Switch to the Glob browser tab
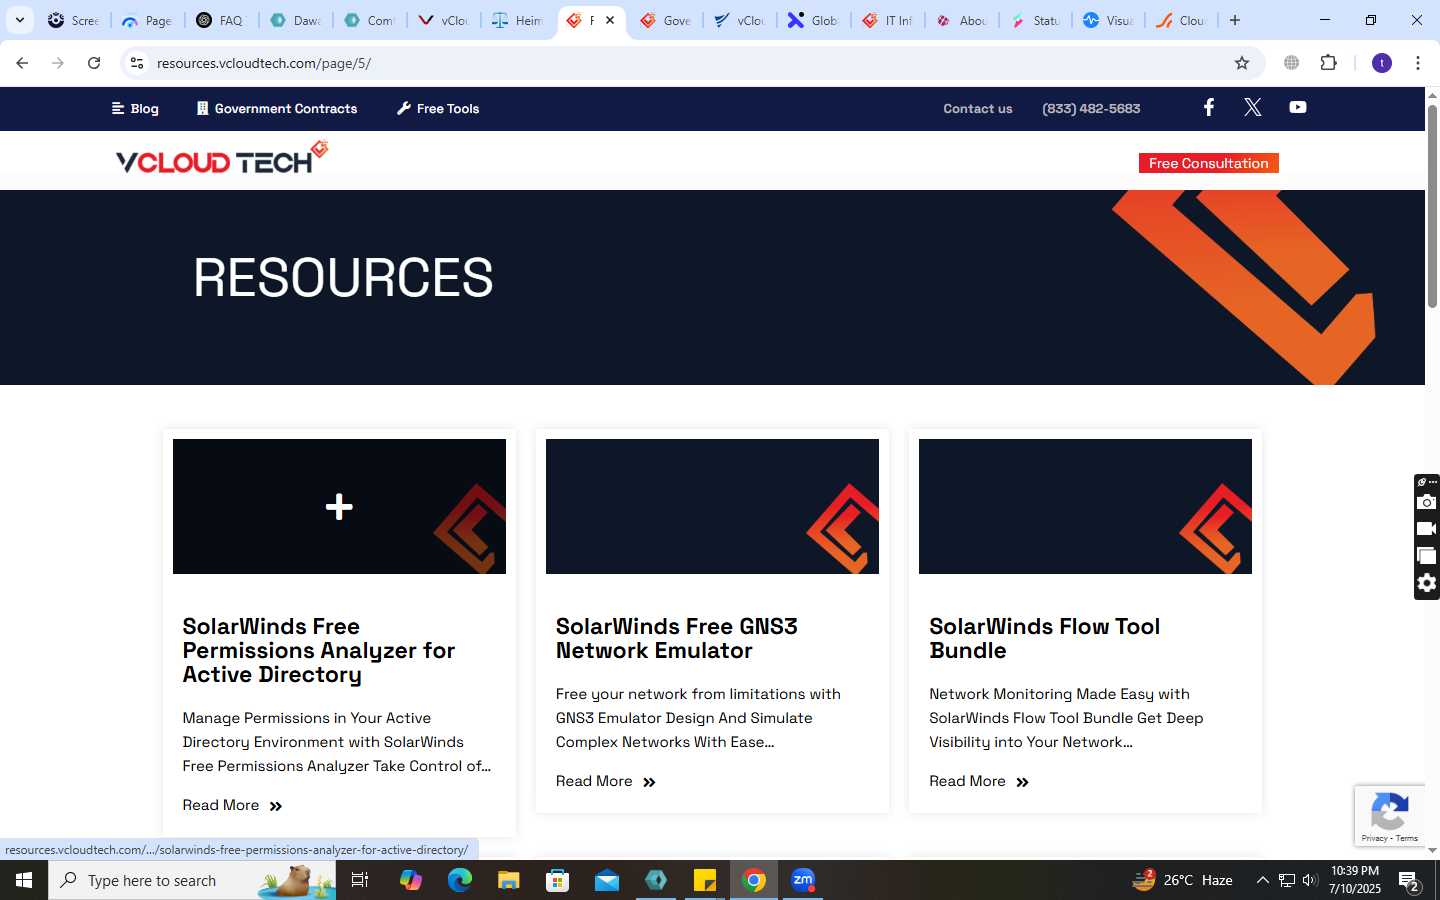The width and height of the screenshot is (1440, 900). click(x=814, y=20)
